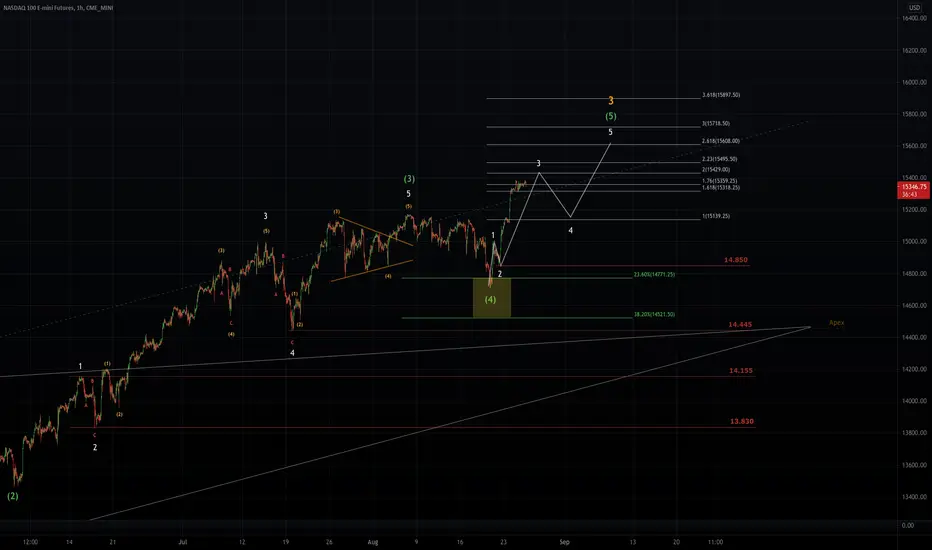Select the green 38.20%(14521.50) retracement label
932x550 pixels.
click(x=654, y=315)
